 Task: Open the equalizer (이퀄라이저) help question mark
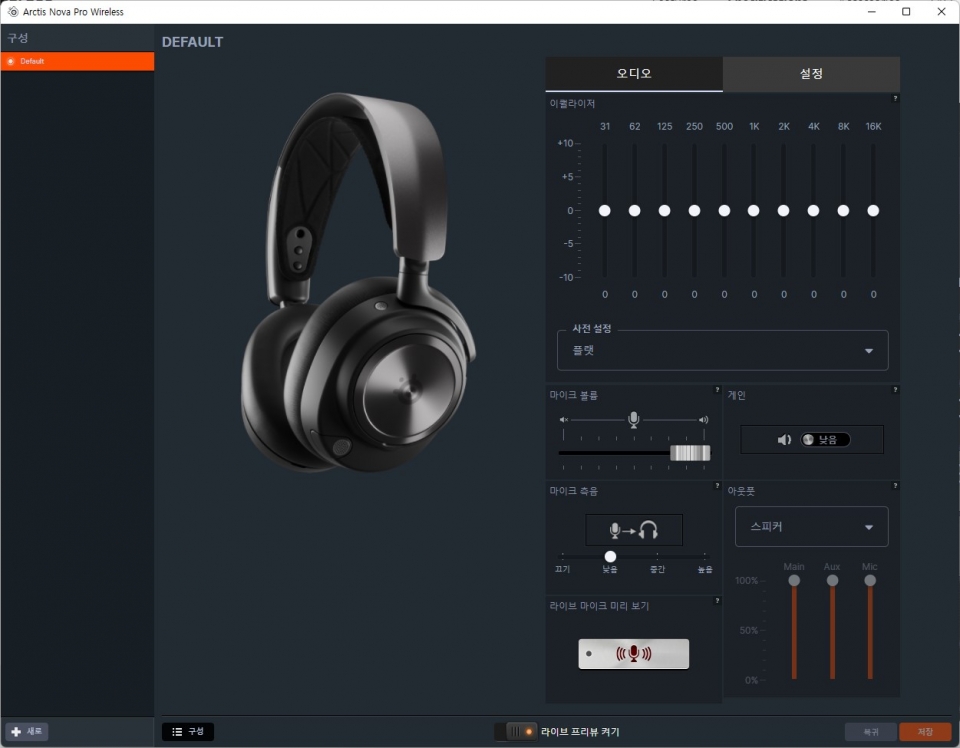point(895,99)
